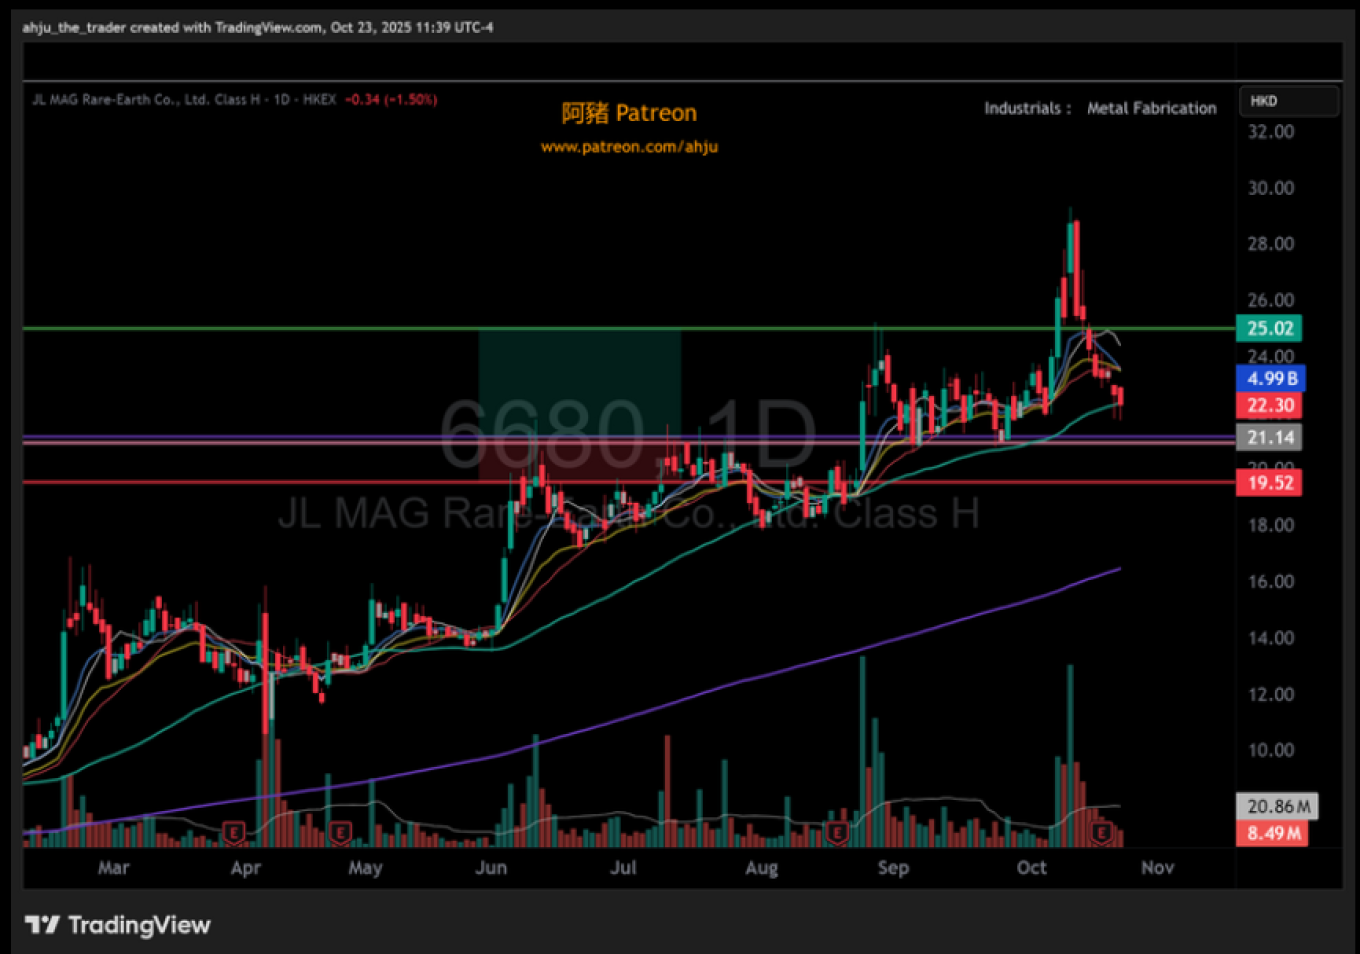Select the gray 21.14 price level label
The height and width of the screenshot is (954, 1360).
[1270, 437]
